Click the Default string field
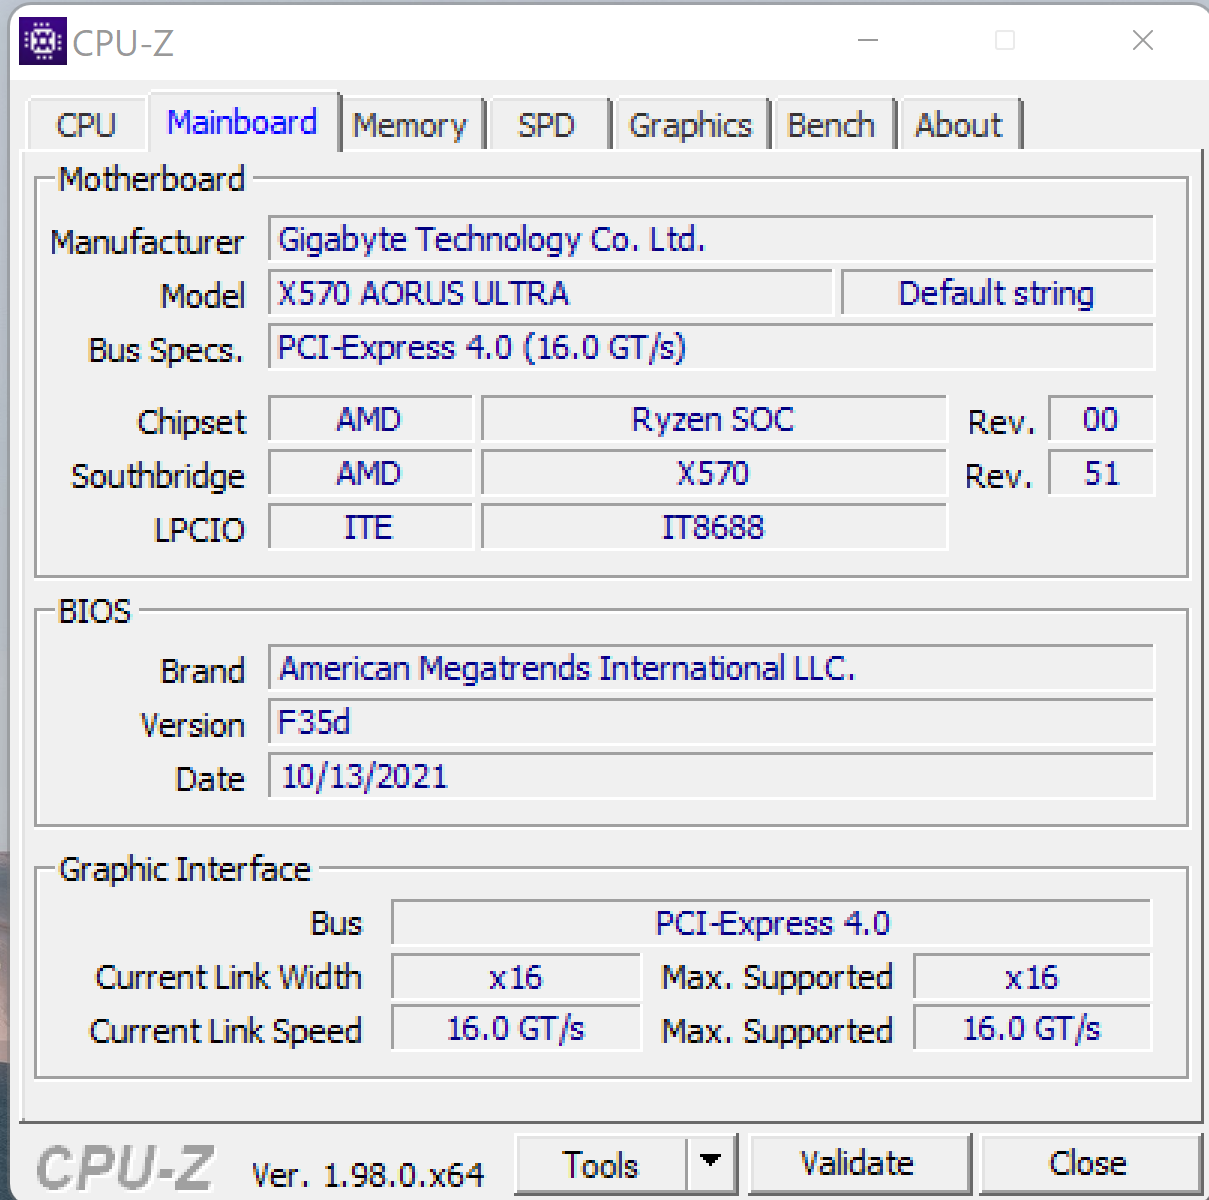The image size is (1209, 1200). click(x=997, y=294)
